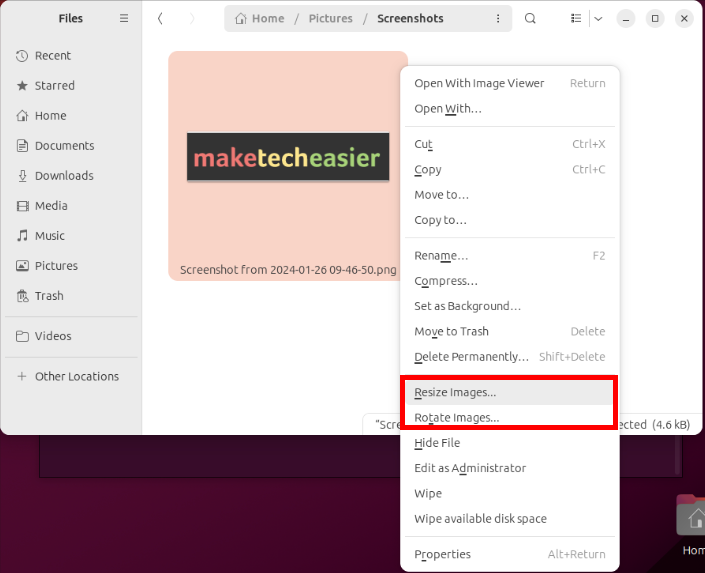This screenshot has width=705, height=573.
Task: Select the Wipe menu entry
Action: point(509,493)
